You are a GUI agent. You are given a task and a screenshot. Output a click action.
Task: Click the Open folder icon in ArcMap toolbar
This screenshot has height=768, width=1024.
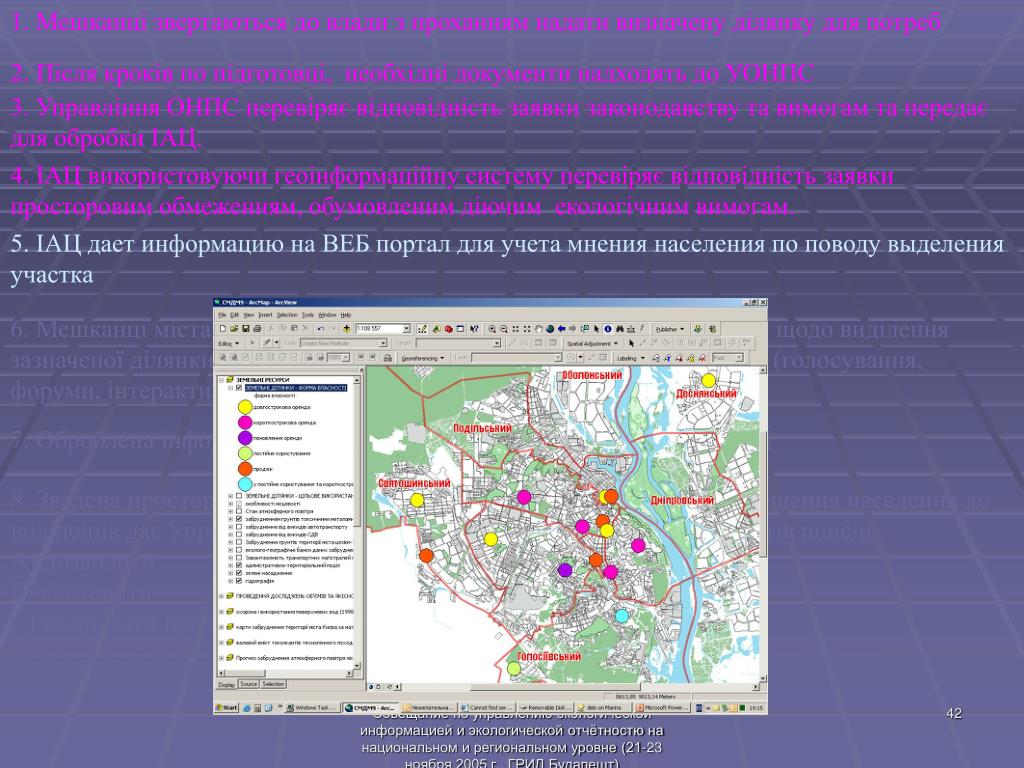tap(234, 328)
